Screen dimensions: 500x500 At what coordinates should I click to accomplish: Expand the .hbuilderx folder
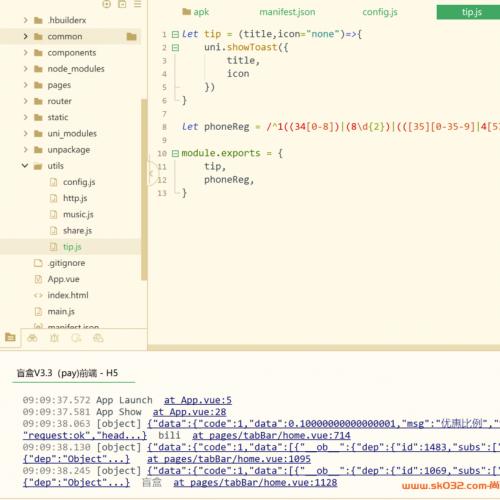click(x=26, y=20)
